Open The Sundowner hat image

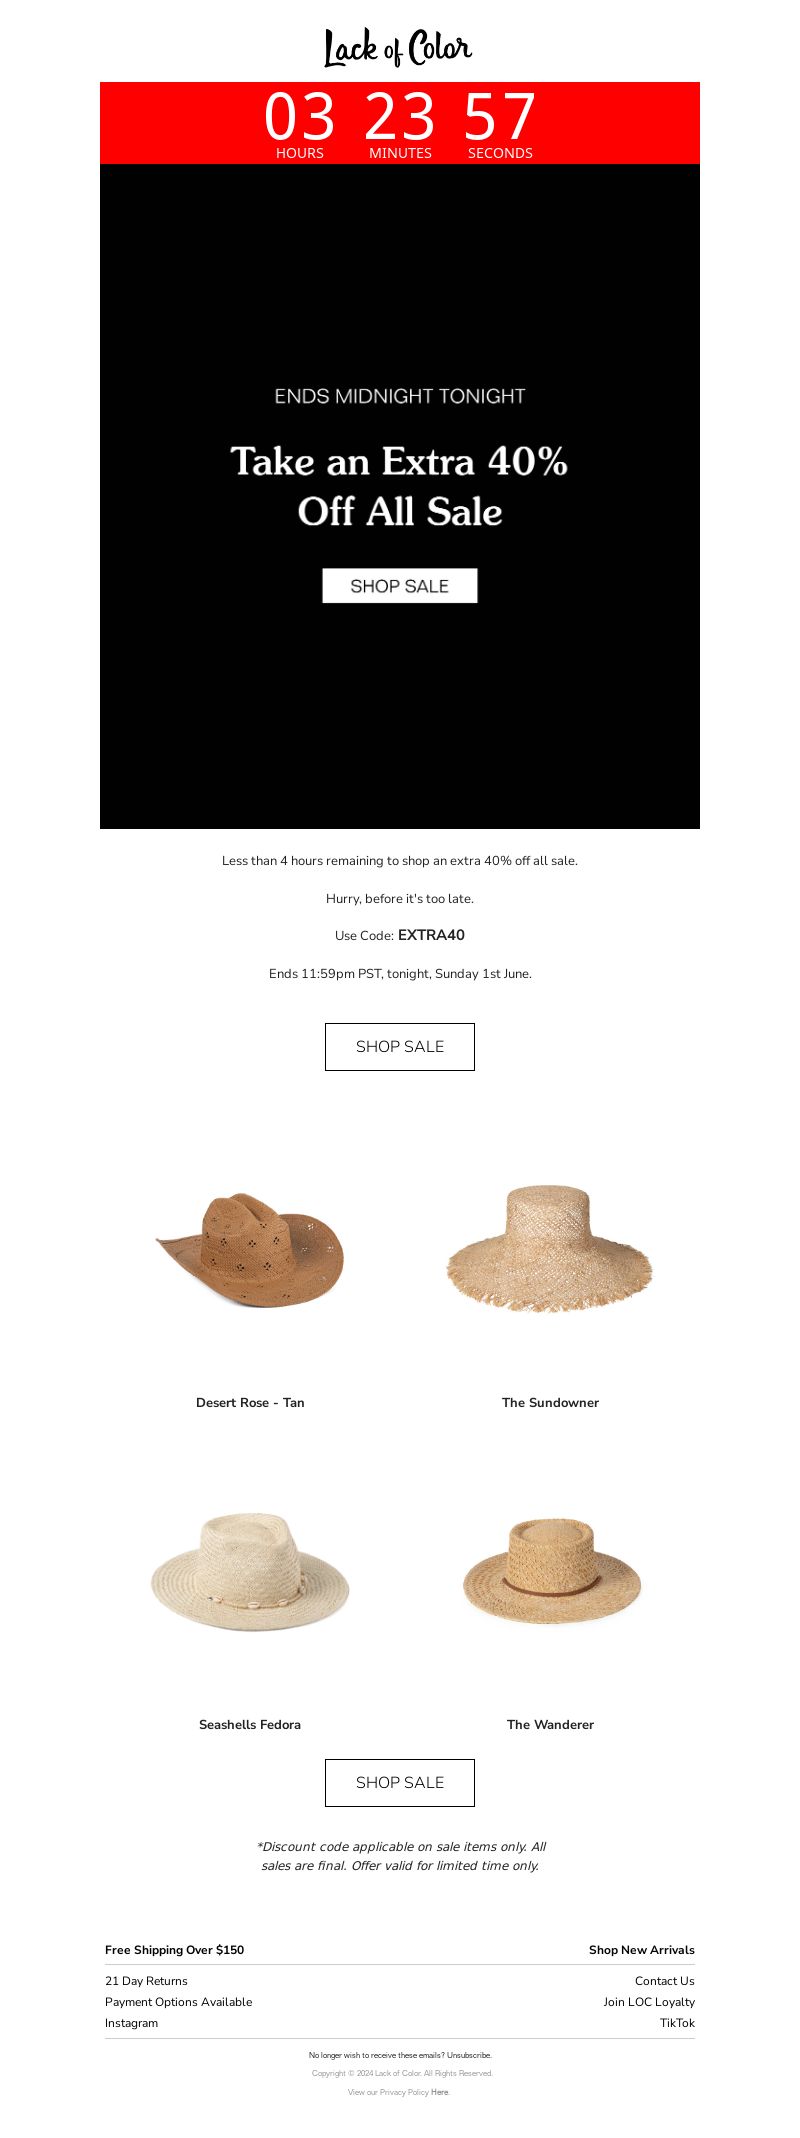click(x=550, y=1248)
